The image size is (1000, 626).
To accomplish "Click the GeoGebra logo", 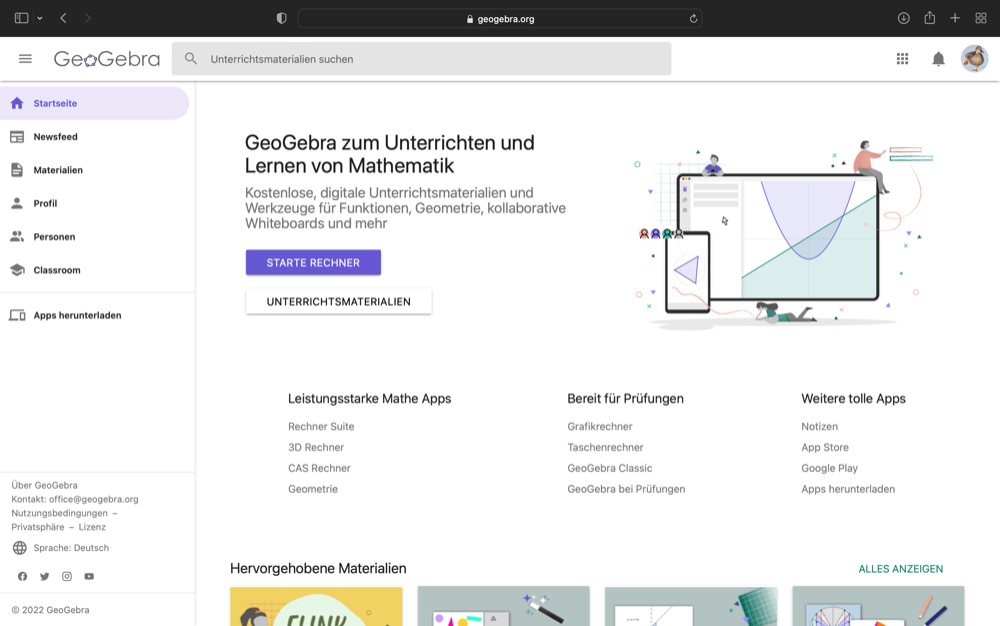I will pos(107,59).
